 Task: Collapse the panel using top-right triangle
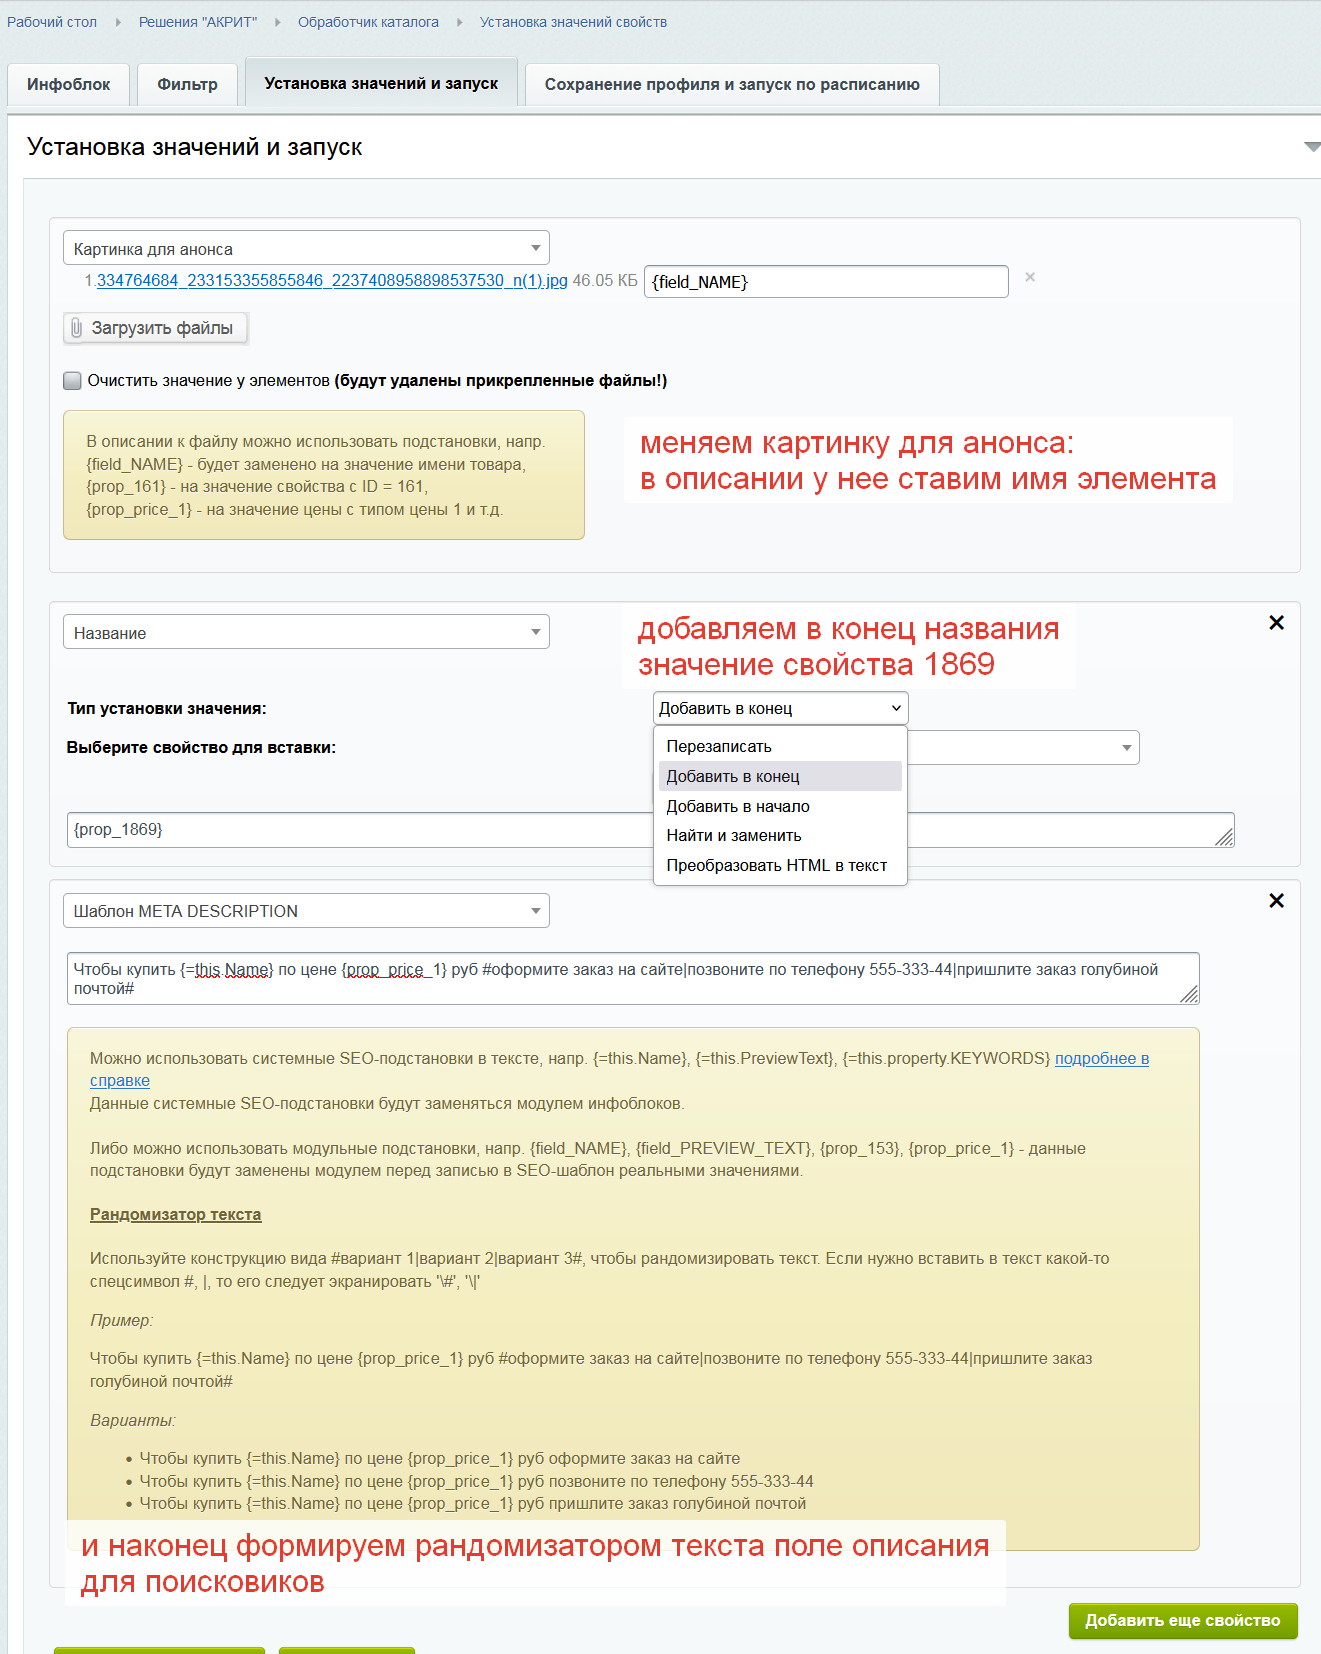[1311, 147]
